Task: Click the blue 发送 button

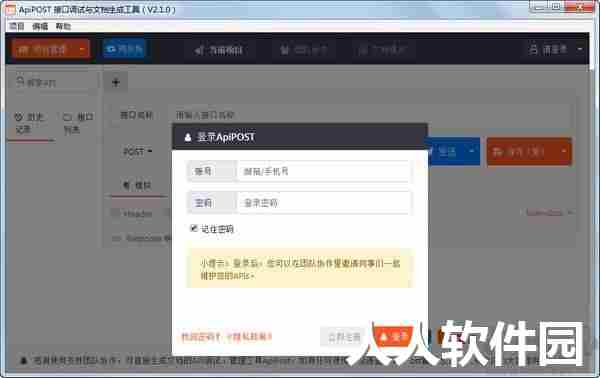Action: [x=445, y=152]
